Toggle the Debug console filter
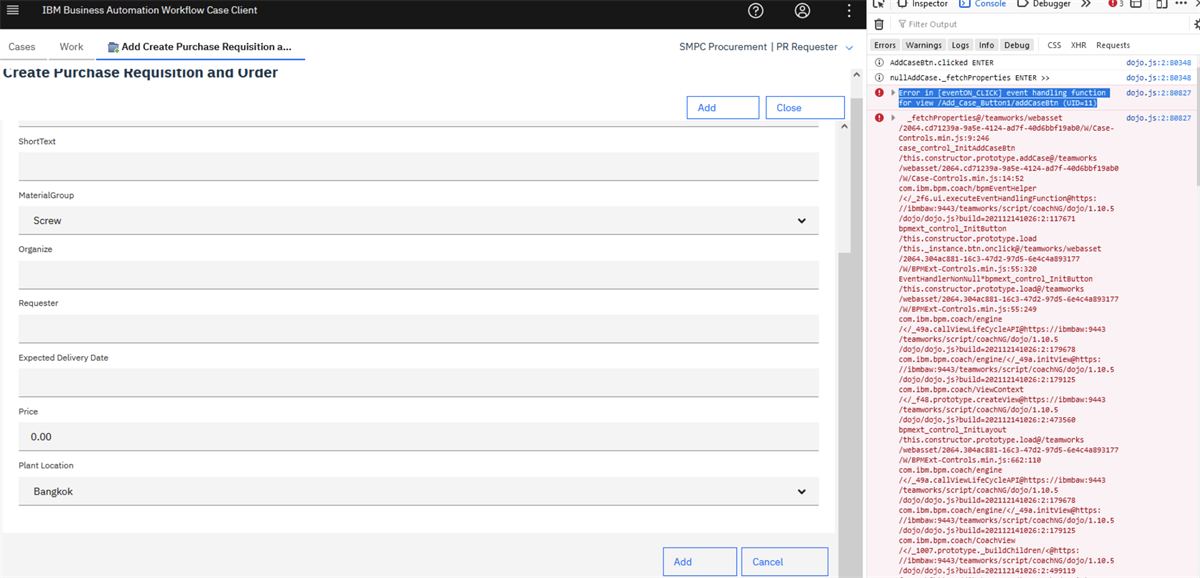1200x578 pixels. tap(1017, 45)
